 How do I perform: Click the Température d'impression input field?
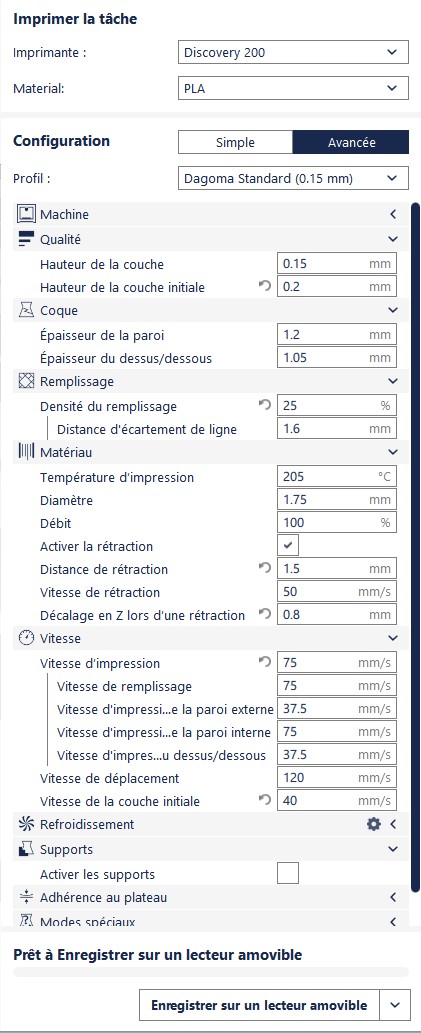tap(337, 476)
